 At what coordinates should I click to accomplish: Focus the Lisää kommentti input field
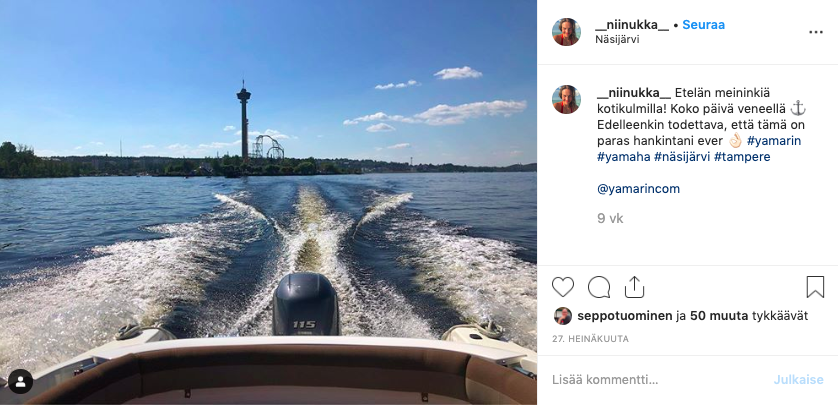(x=657, y=380)
